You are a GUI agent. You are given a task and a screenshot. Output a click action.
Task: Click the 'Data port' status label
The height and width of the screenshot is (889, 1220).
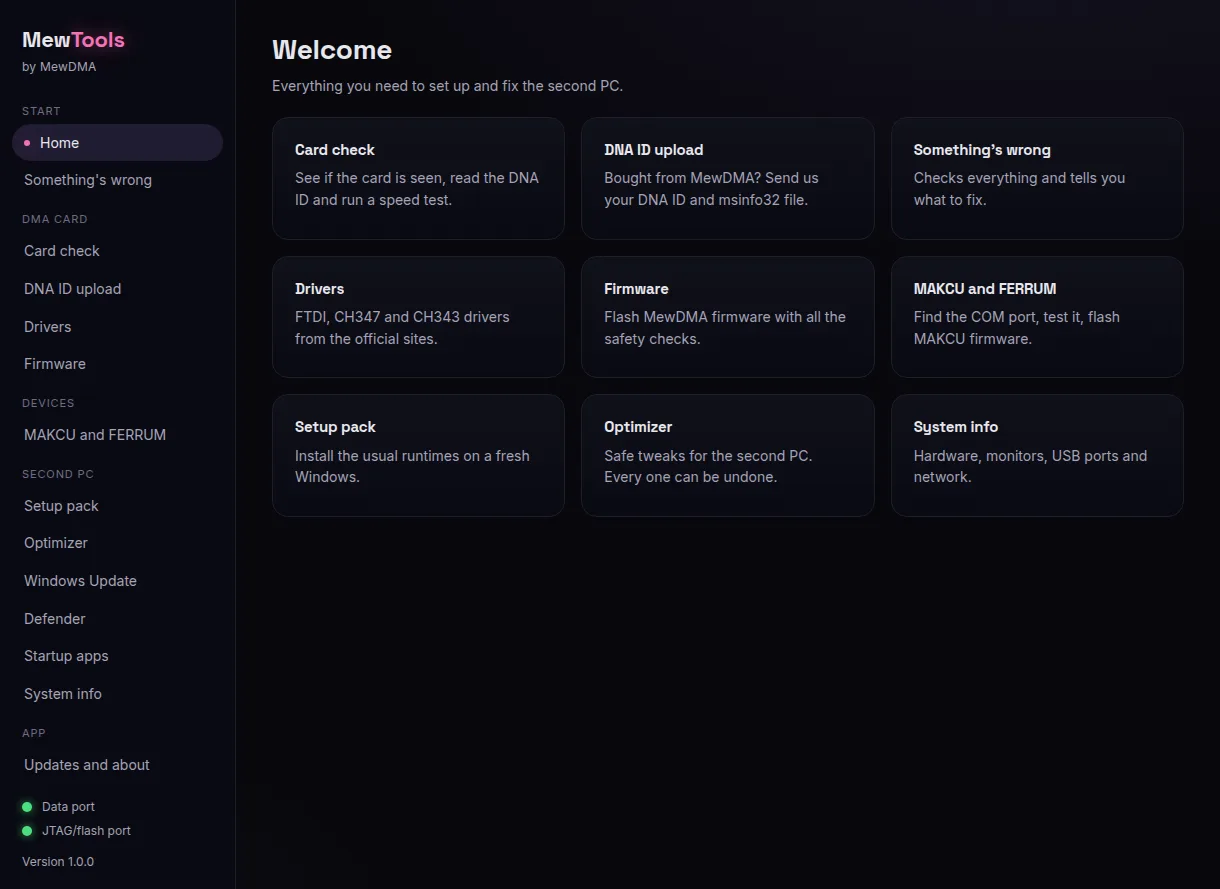click(68, 807)
